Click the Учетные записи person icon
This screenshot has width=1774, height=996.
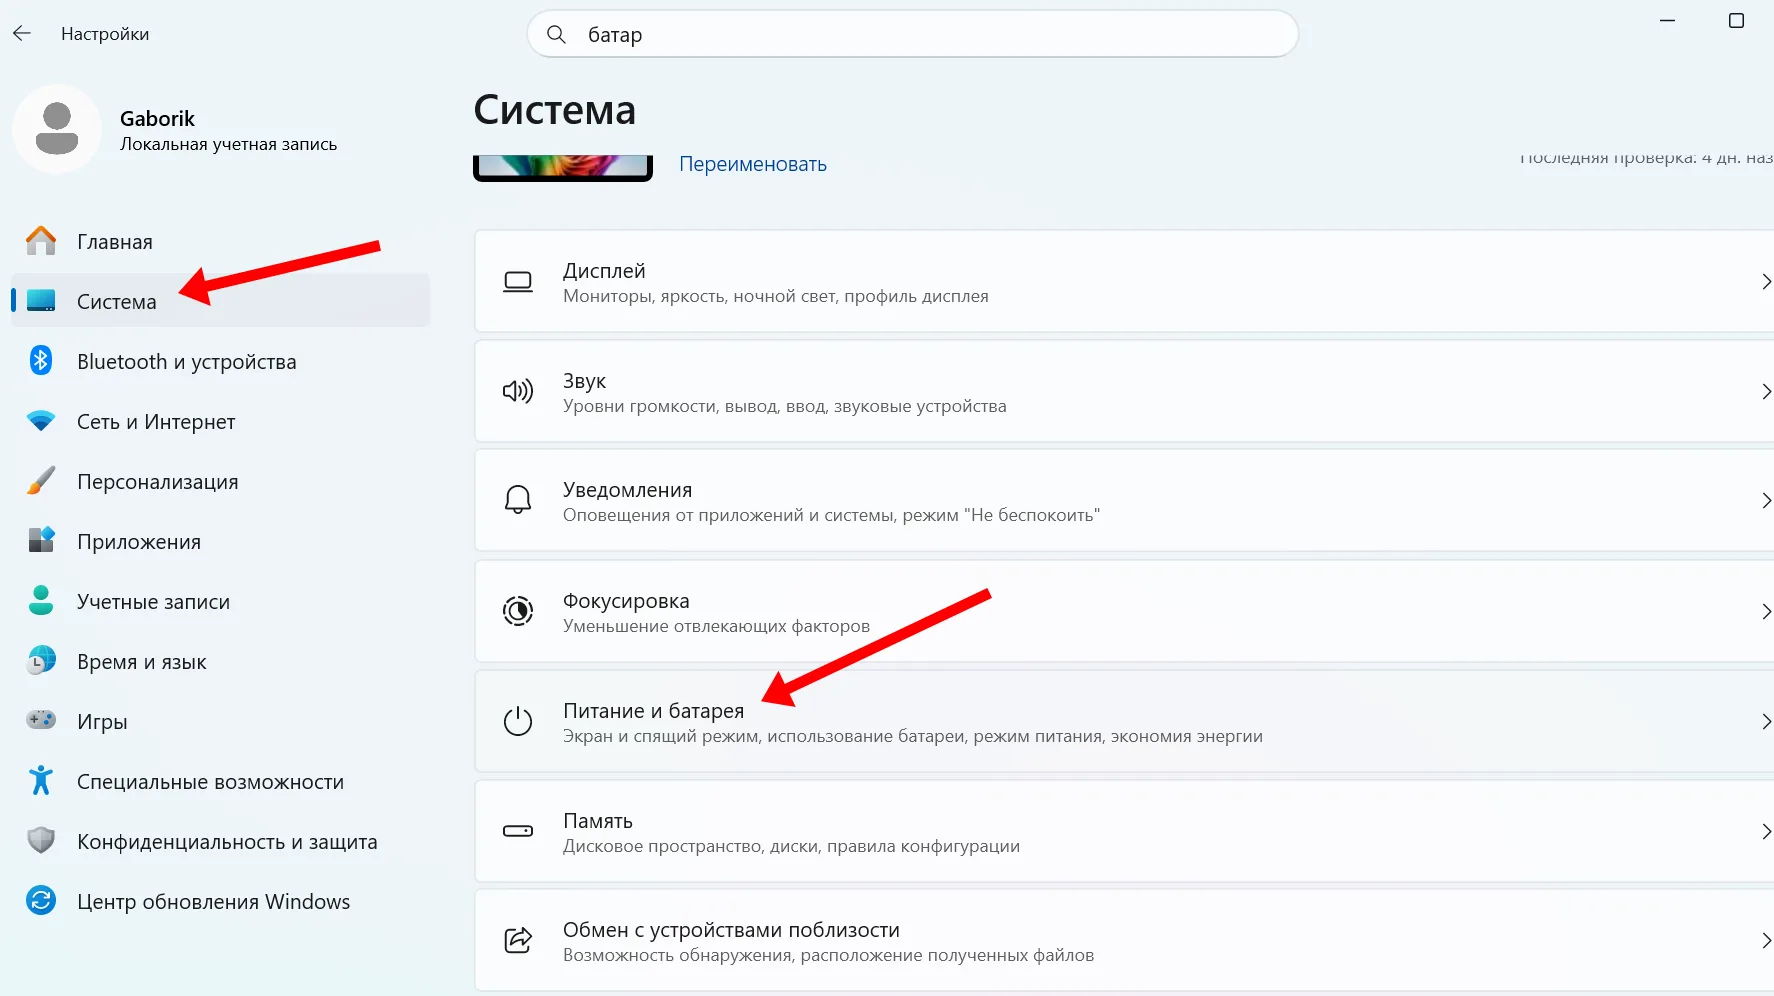(x=41, y=601)
